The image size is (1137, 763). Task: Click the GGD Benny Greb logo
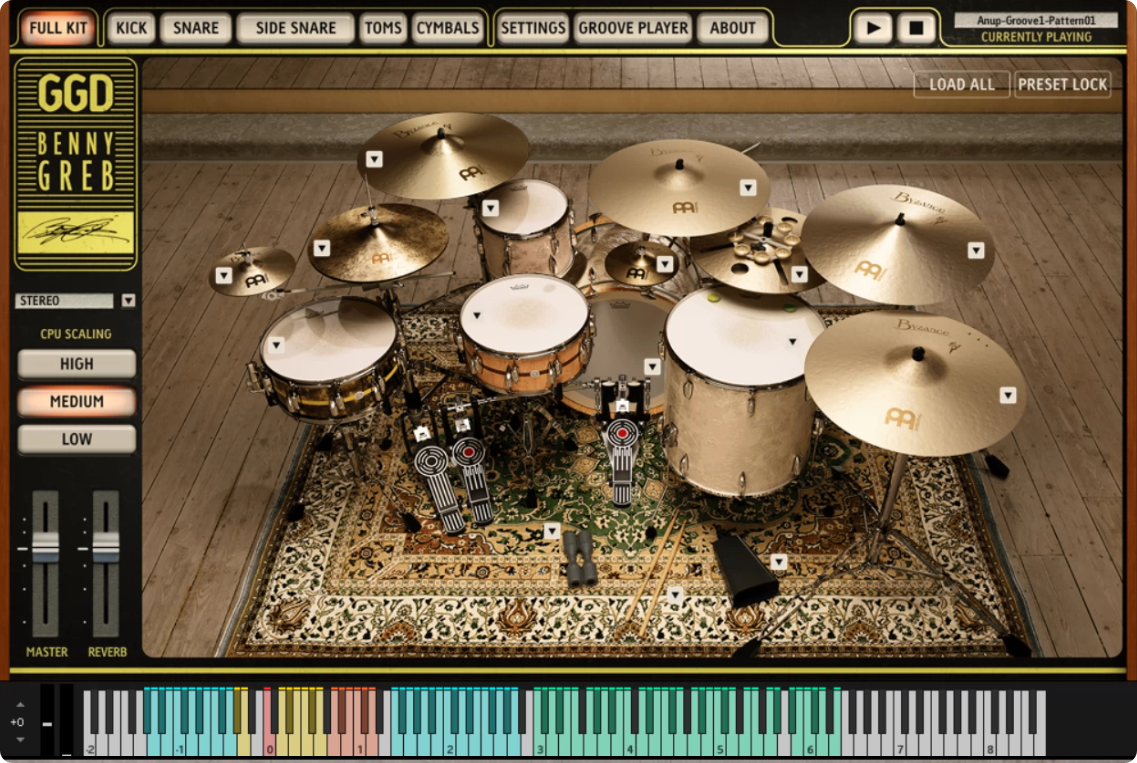pyautogui.click(x=75, y=164)
